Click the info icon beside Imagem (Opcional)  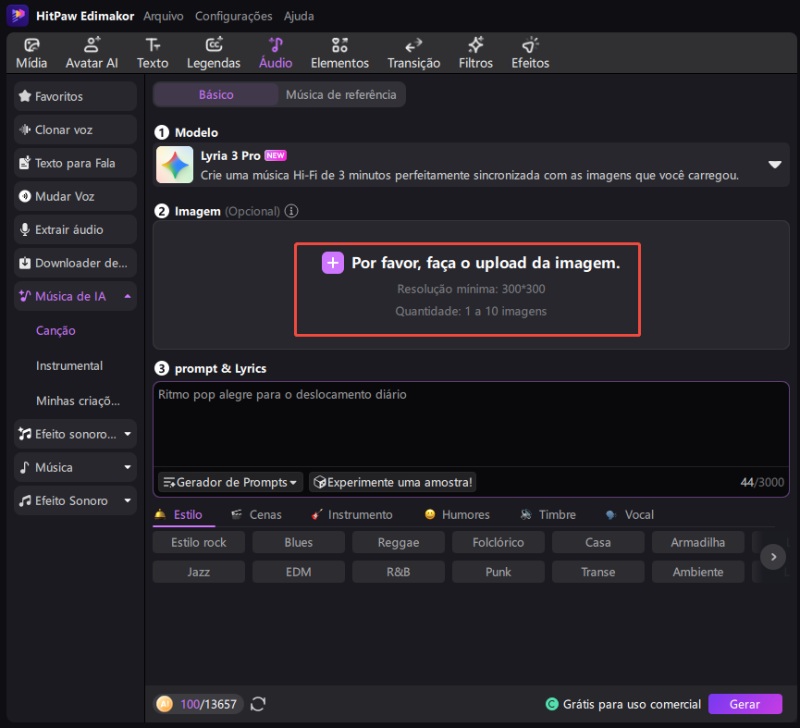291,211
